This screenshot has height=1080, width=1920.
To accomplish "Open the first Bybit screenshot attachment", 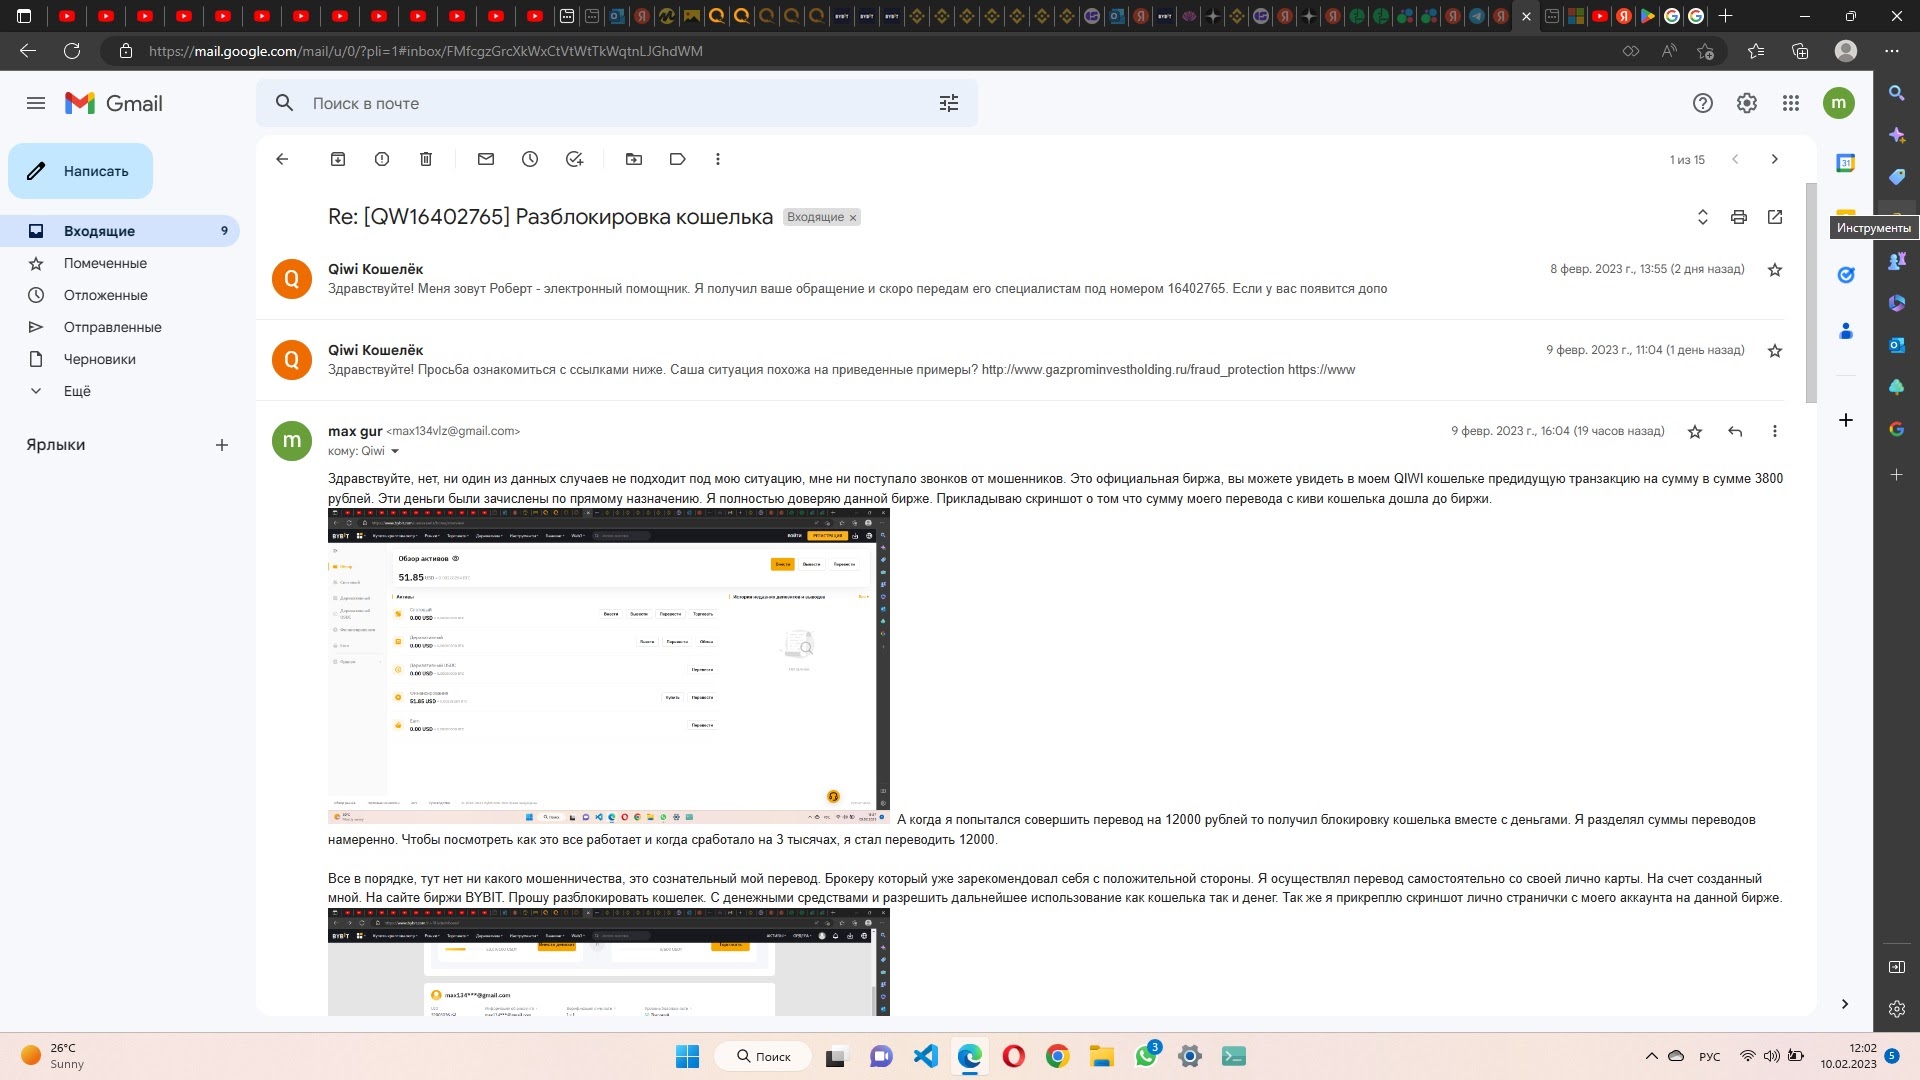I will (608, 666).
